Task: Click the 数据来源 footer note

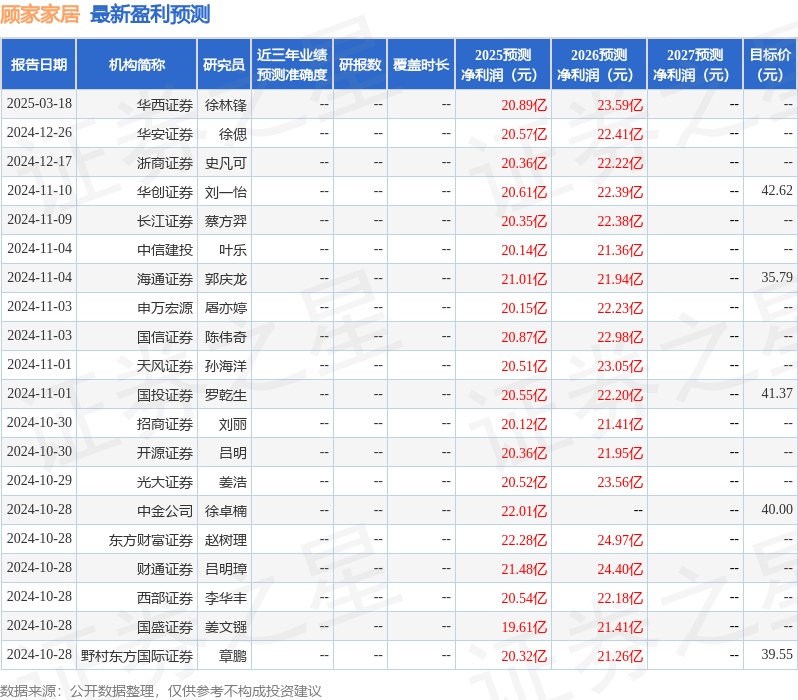Action: click(161, 691)
